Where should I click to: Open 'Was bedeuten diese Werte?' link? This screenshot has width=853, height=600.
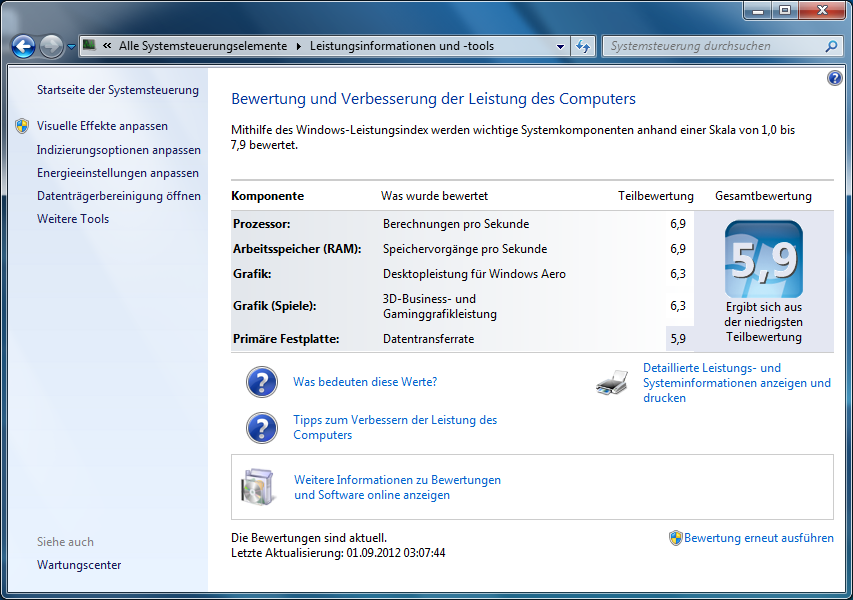coord(365,382)
